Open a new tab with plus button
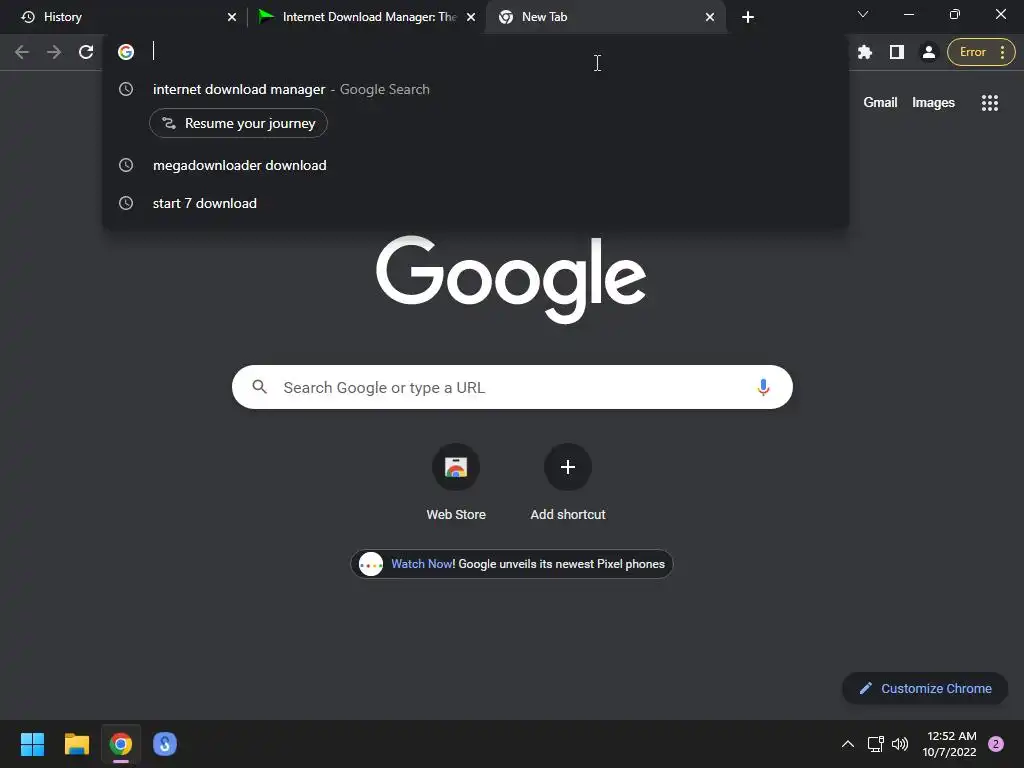Screen dimensions: 1024x768 click(748, 17)
